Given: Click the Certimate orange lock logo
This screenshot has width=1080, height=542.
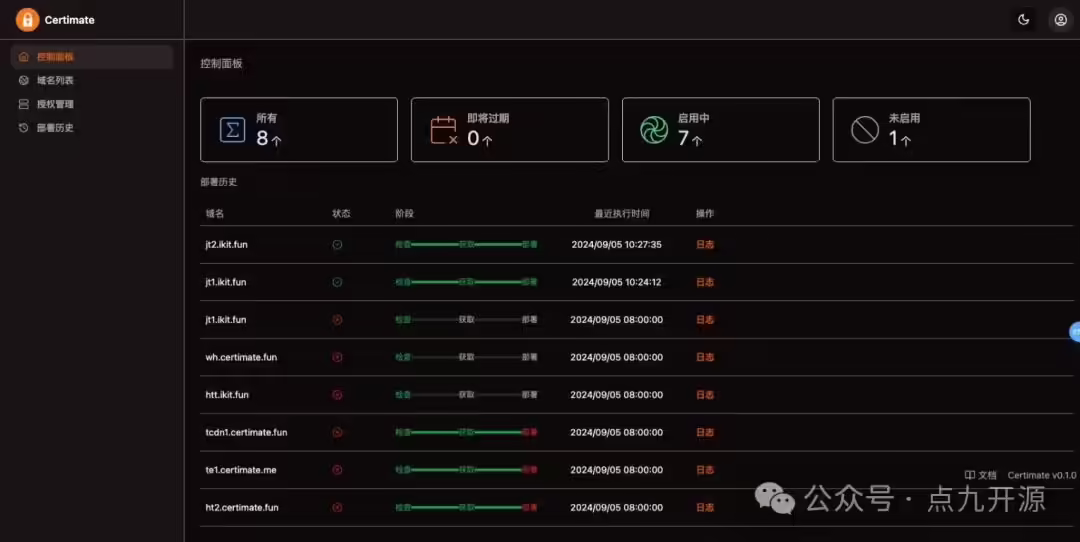Looking at the screenshot, I should (28, 20).
